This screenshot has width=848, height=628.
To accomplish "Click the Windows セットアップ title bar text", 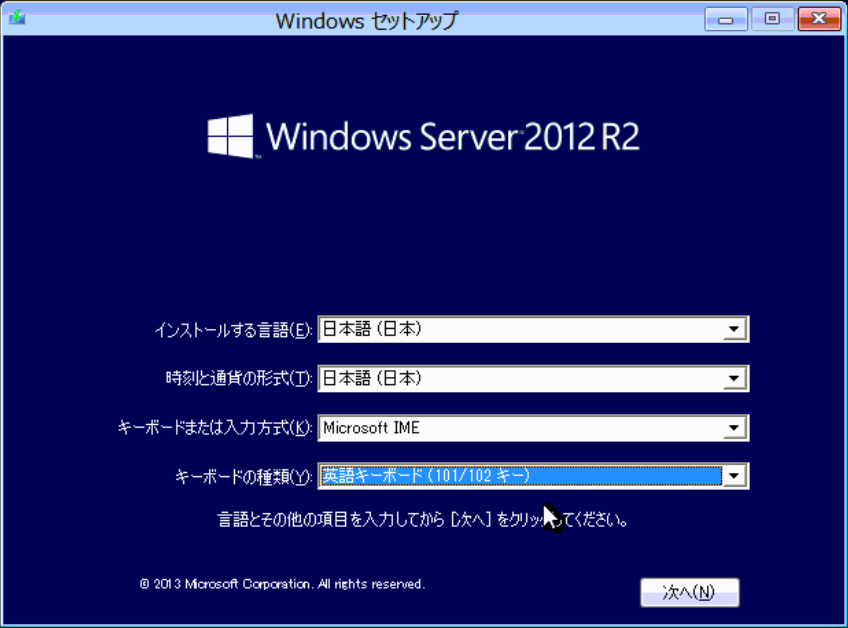I will [x=367, y=21].
